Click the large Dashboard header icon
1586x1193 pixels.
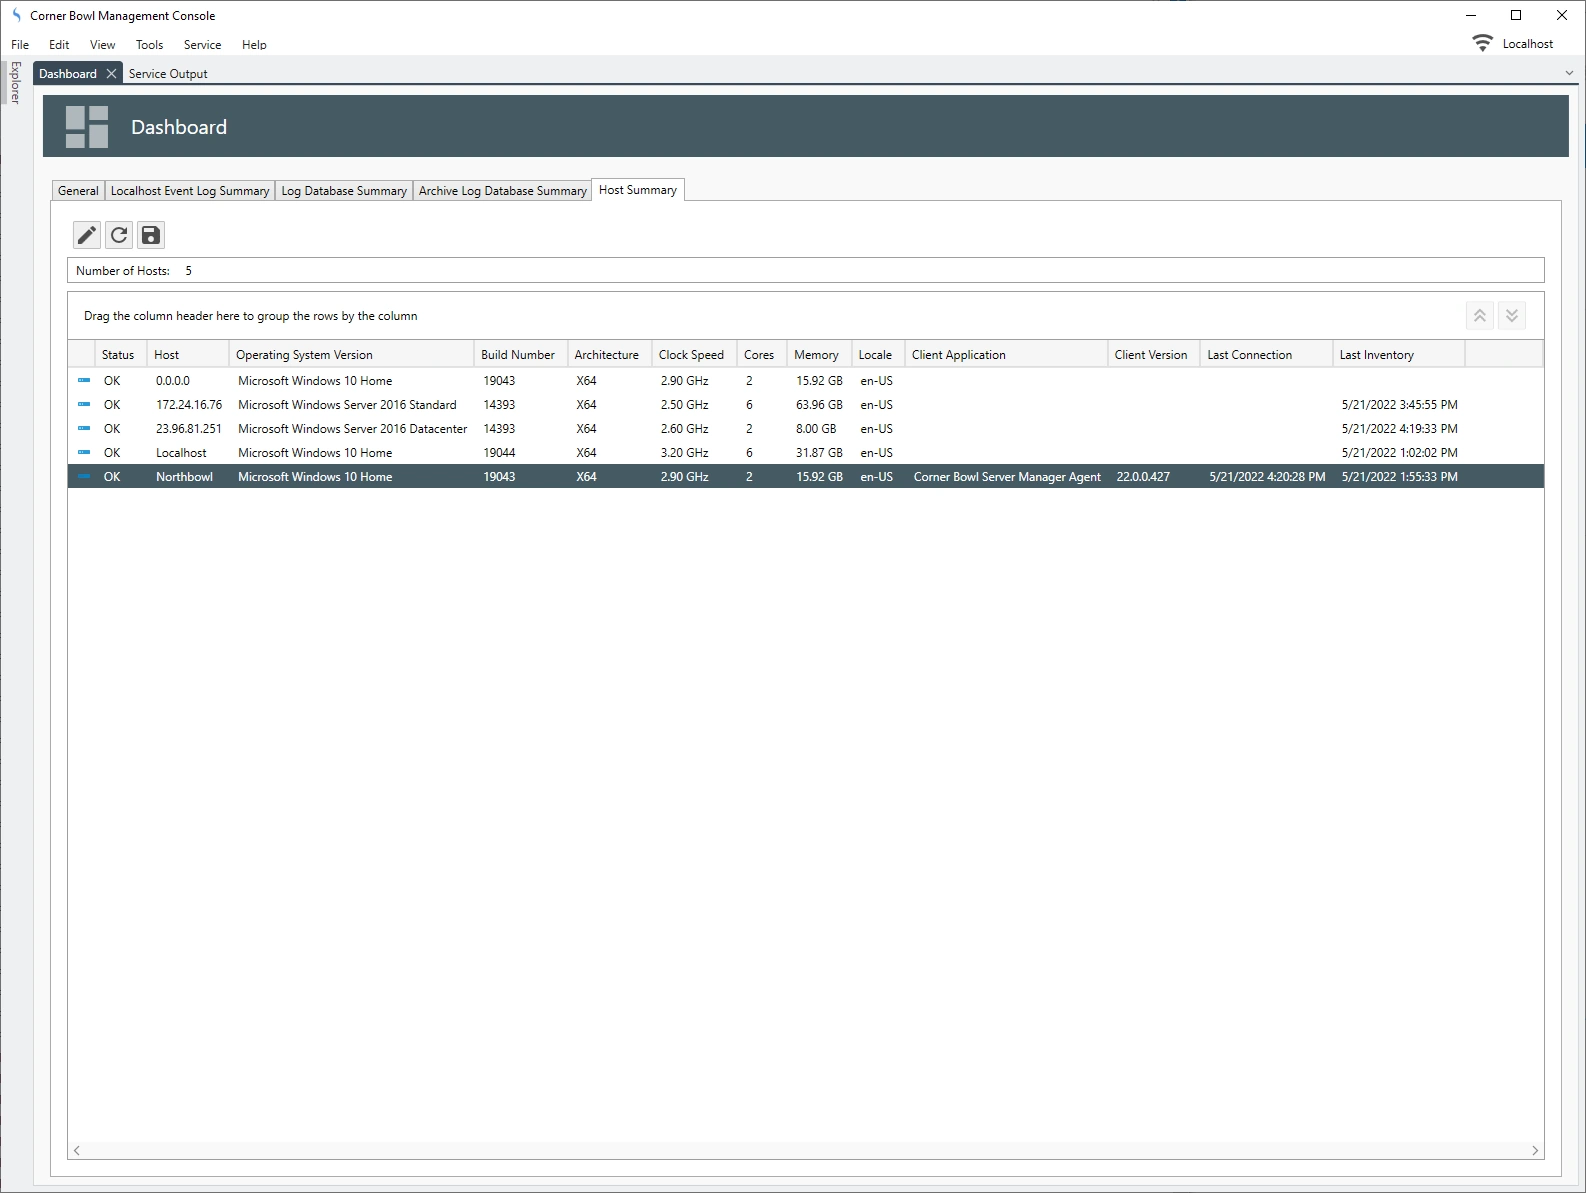pyautogui.click(x=87, y=127)
